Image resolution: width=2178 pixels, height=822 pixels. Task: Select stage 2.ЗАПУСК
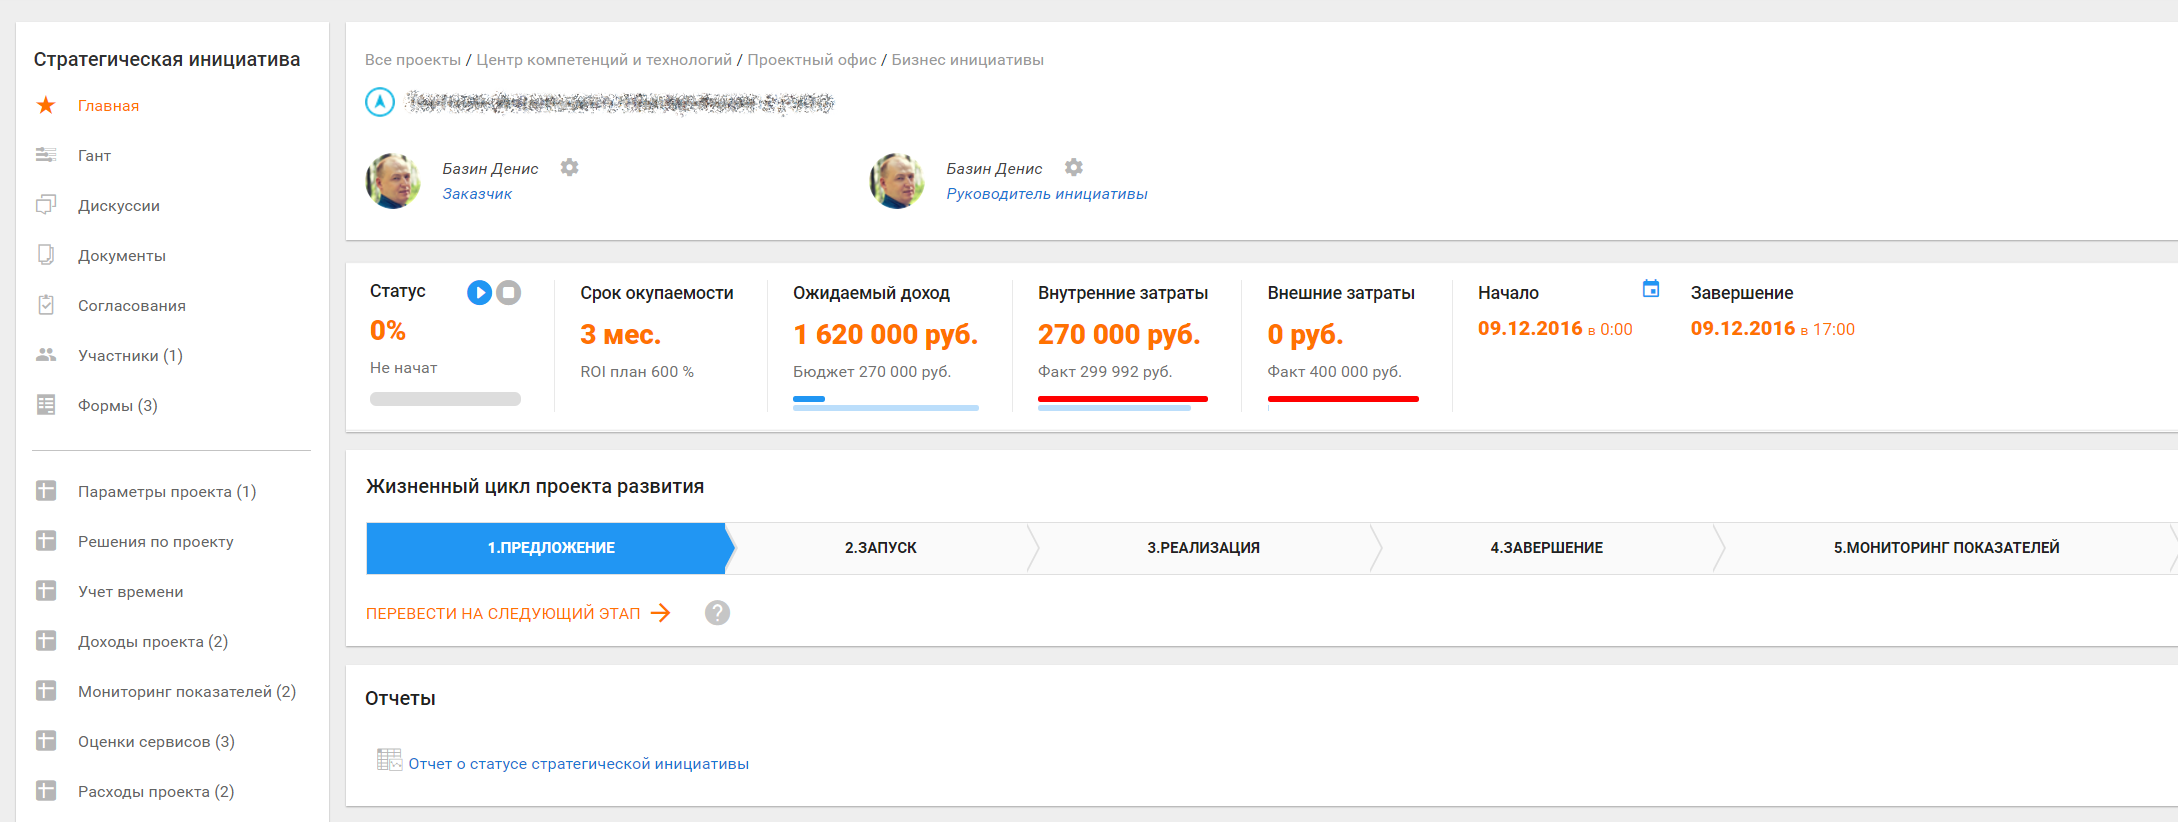pos(881,548)
